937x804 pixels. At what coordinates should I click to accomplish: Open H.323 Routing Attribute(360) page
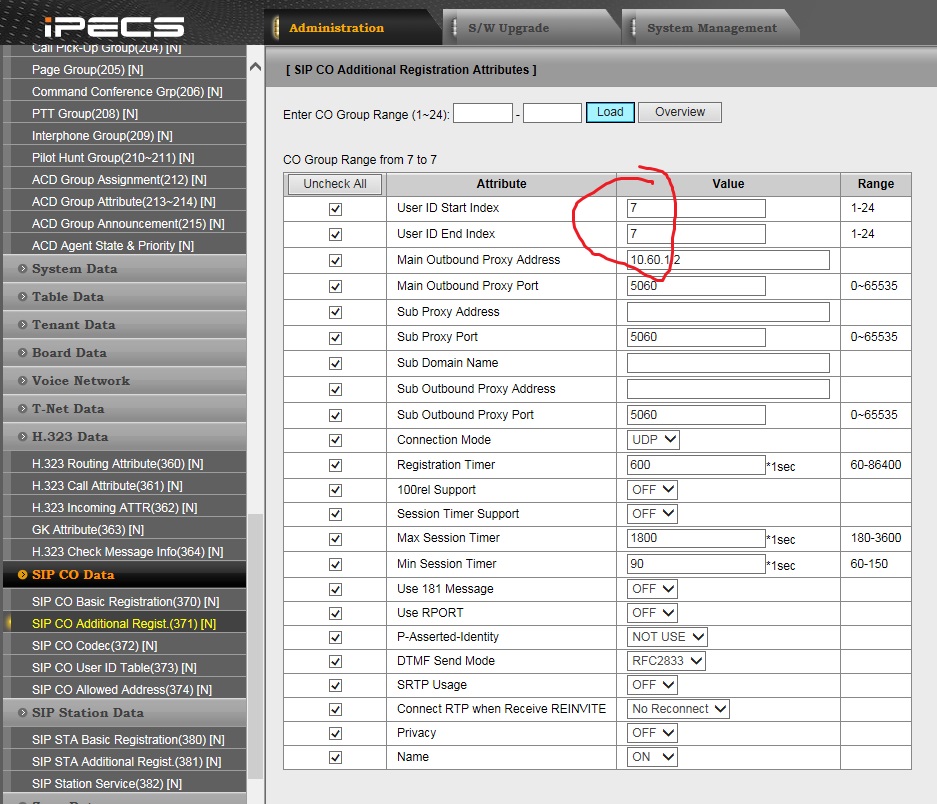click(x=117, y=464)
